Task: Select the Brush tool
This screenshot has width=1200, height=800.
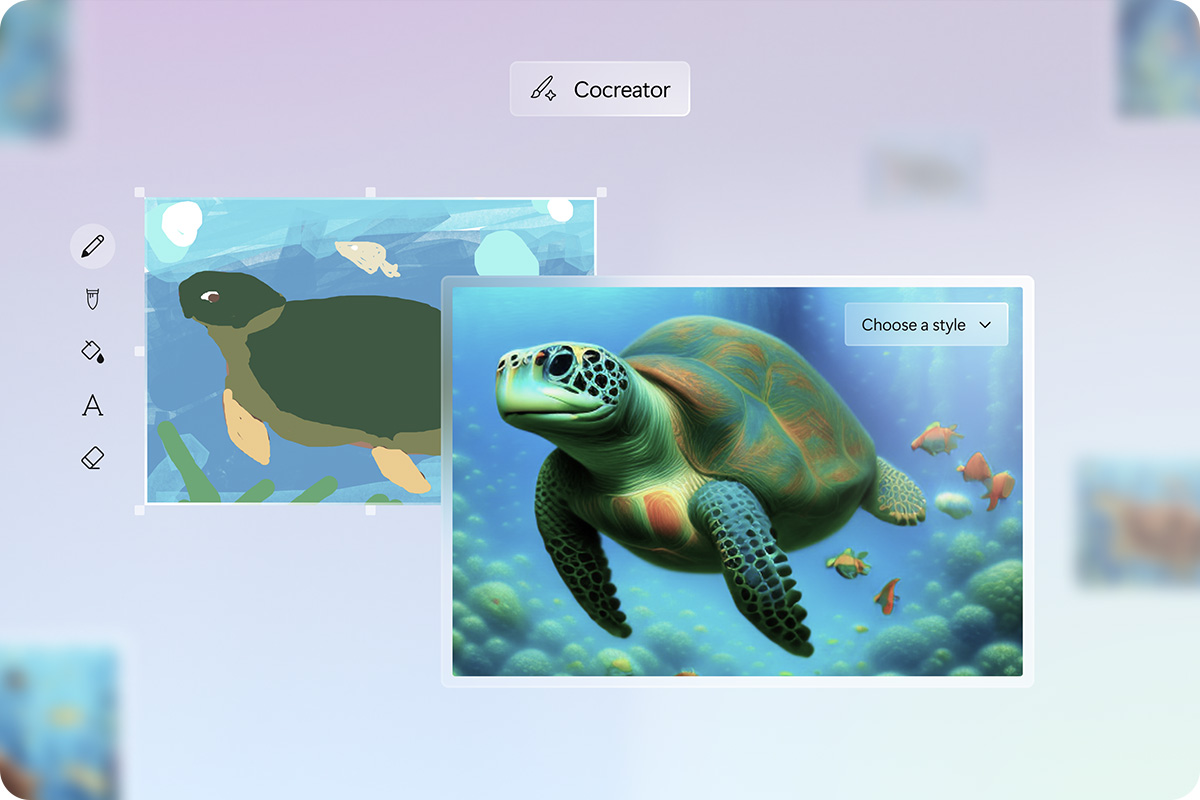Action: click(x=92, y=298)
